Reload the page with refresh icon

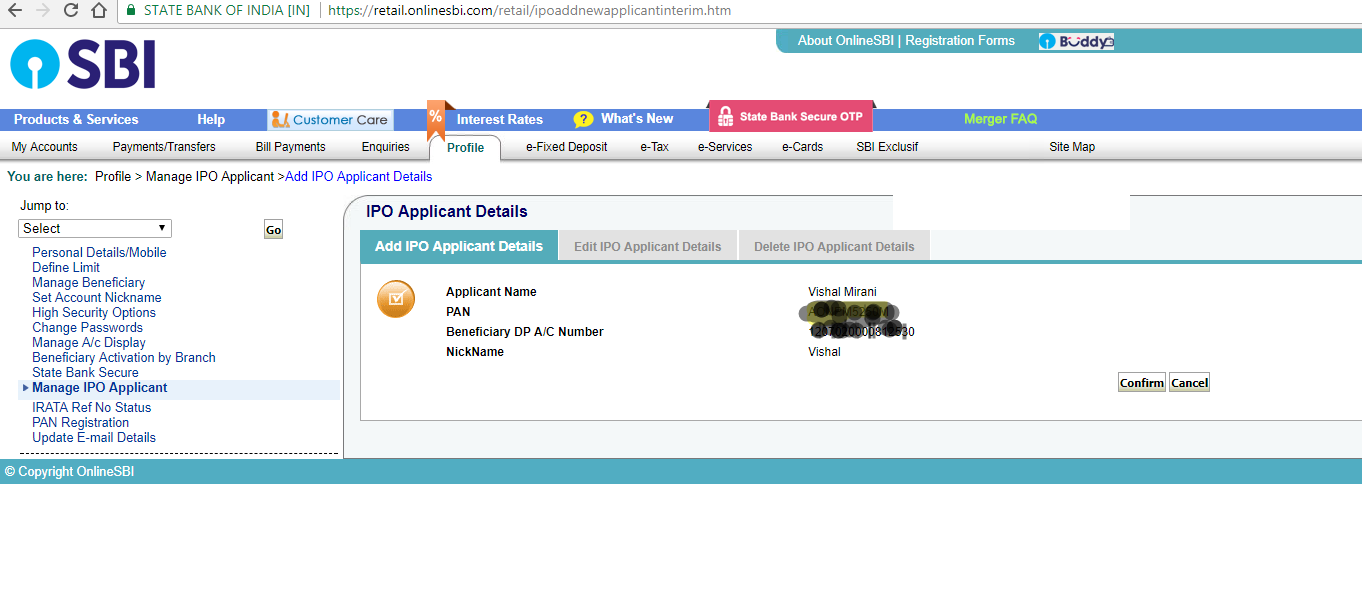pyautogui.click(x=70, y=11)
